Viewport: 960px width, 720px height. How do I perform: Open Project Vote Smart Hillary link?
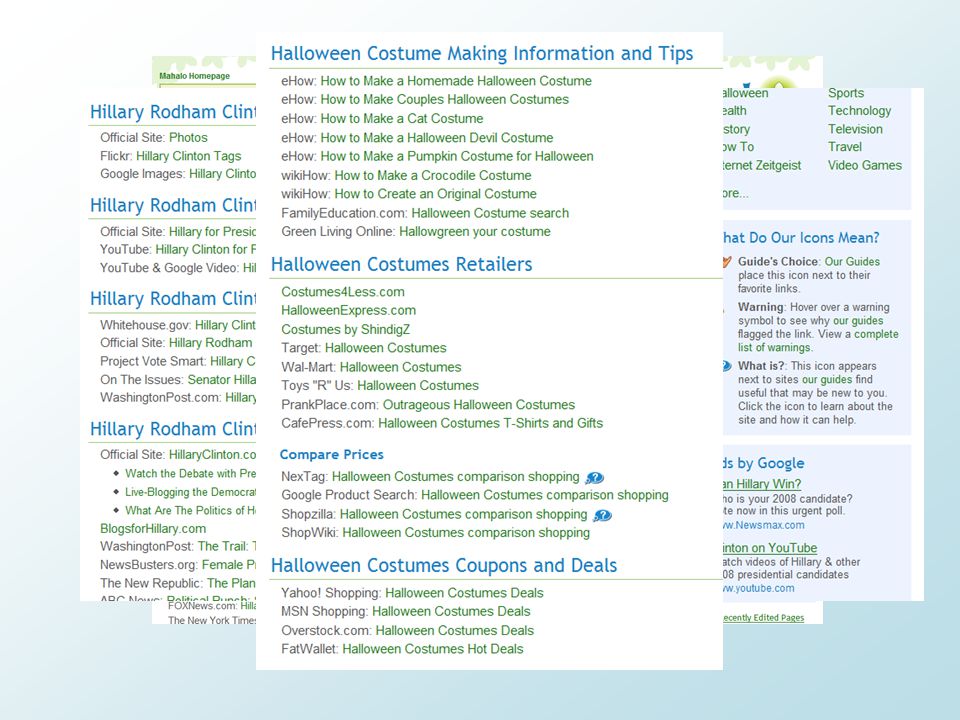[x=233, y=361]
